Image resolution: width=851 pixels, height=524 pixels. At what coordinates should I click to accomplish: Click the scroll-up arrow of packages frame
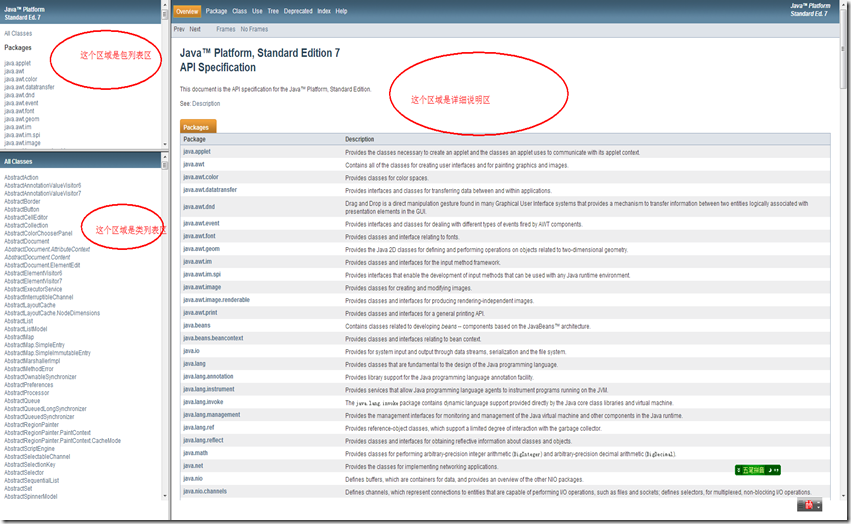[x=165, y=3]
